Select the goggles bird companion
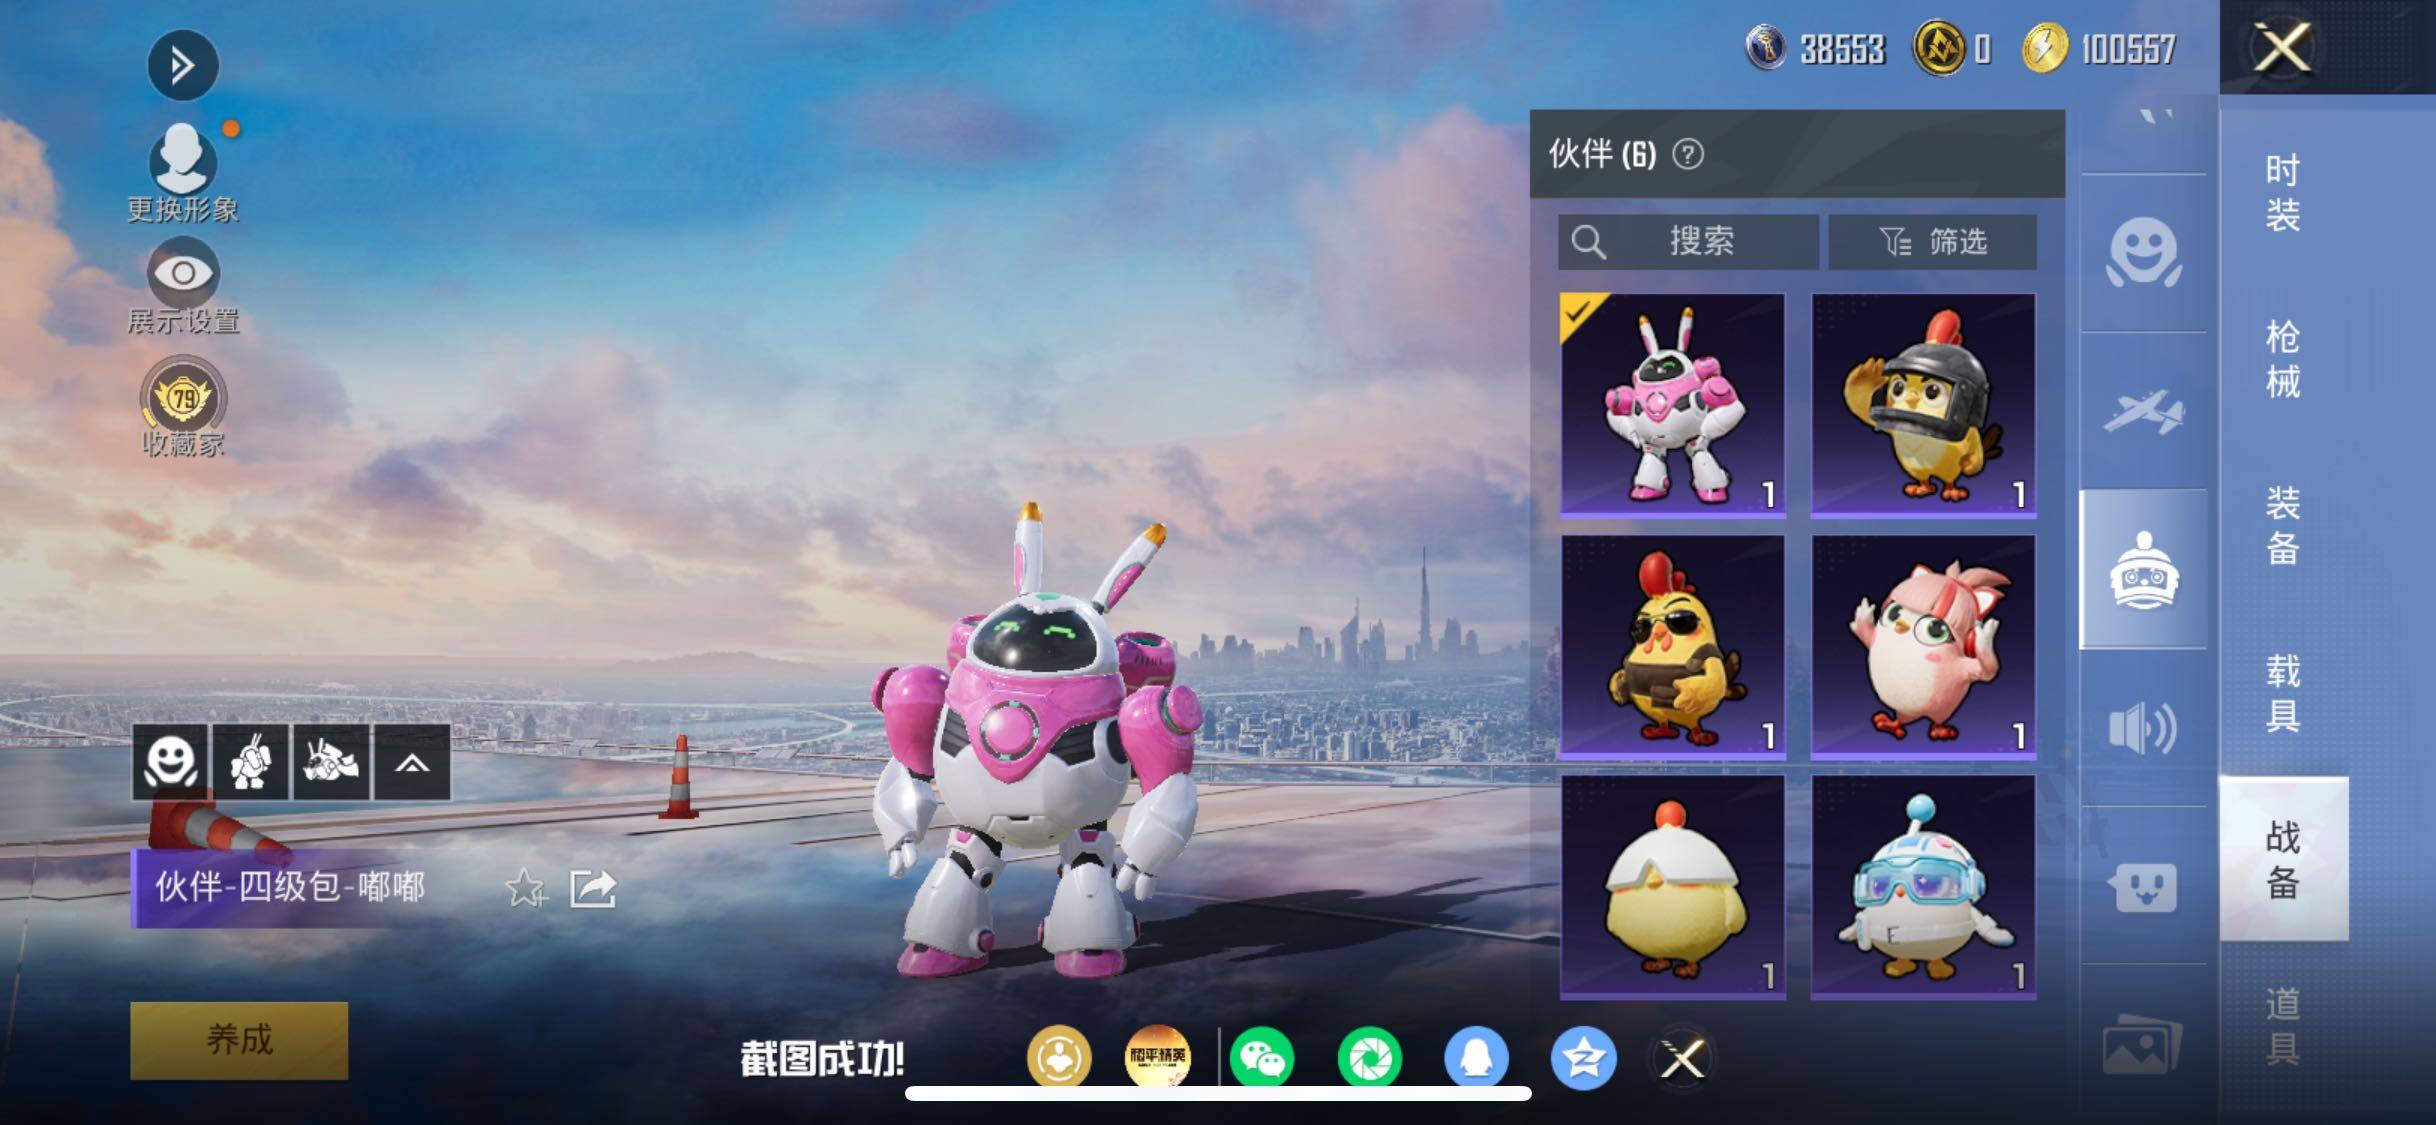 [x=1923, y=887]
